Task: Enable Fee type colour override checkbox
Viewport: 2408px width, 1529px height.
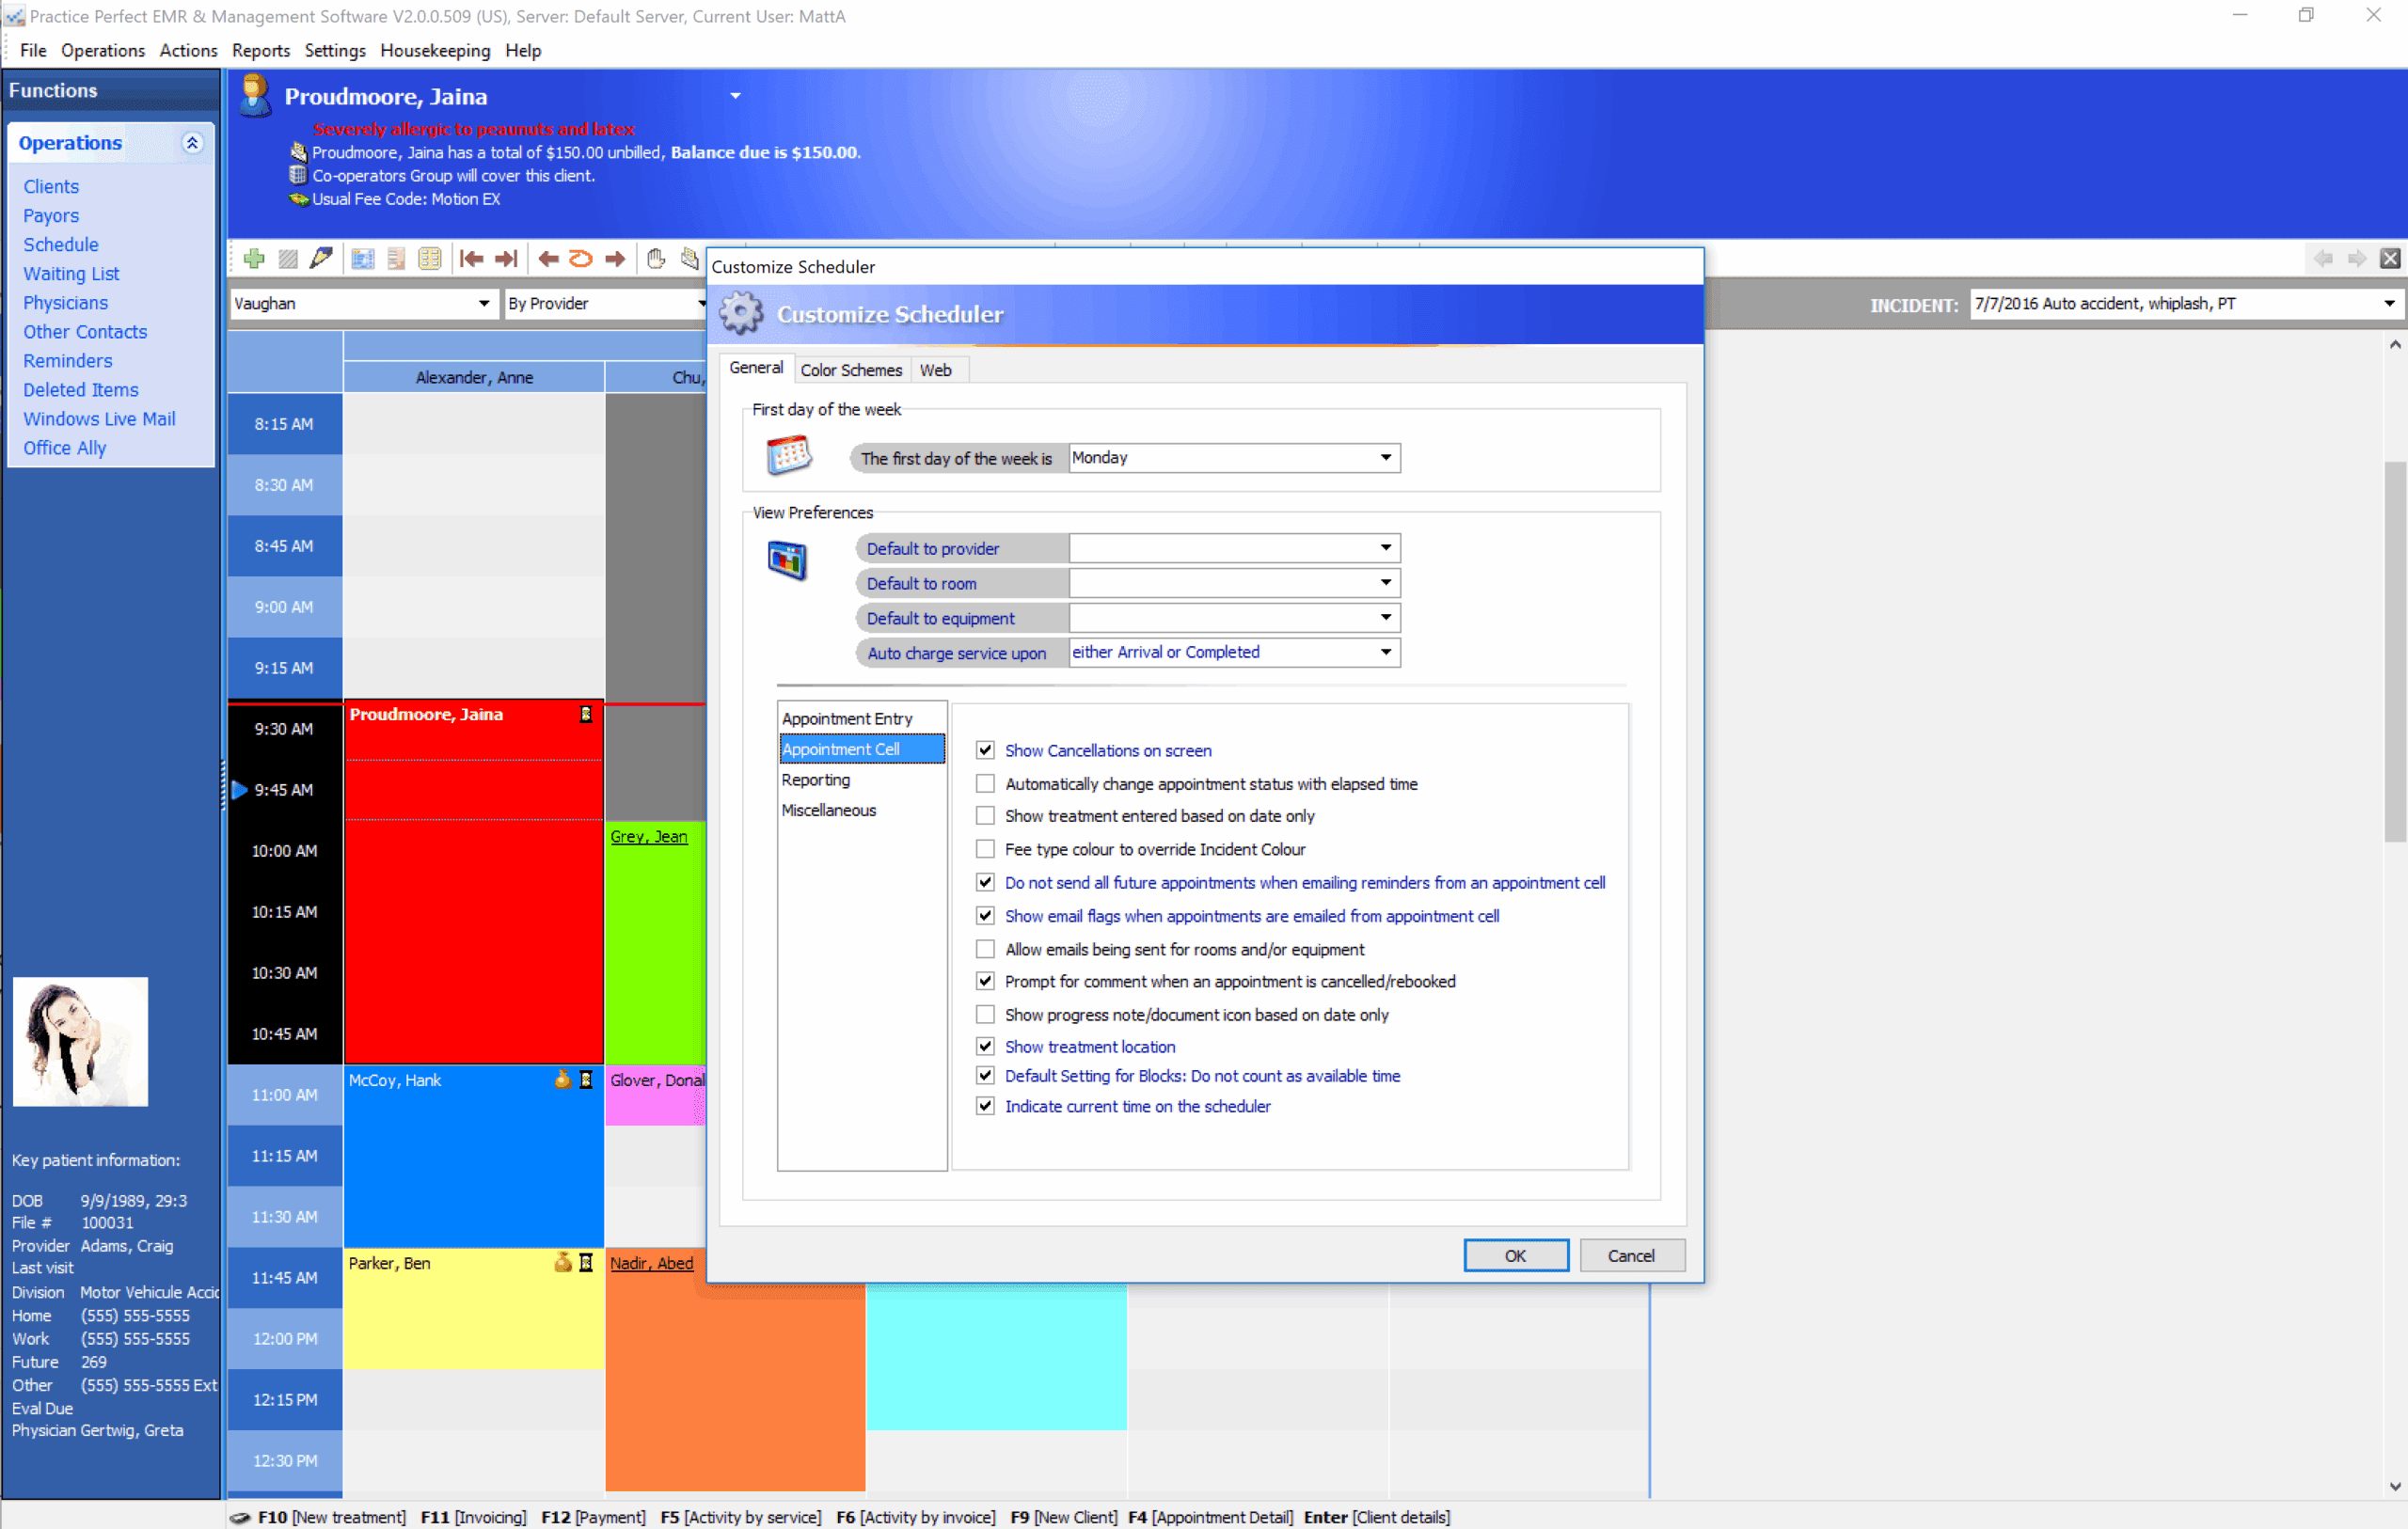Action: (985, 849)
